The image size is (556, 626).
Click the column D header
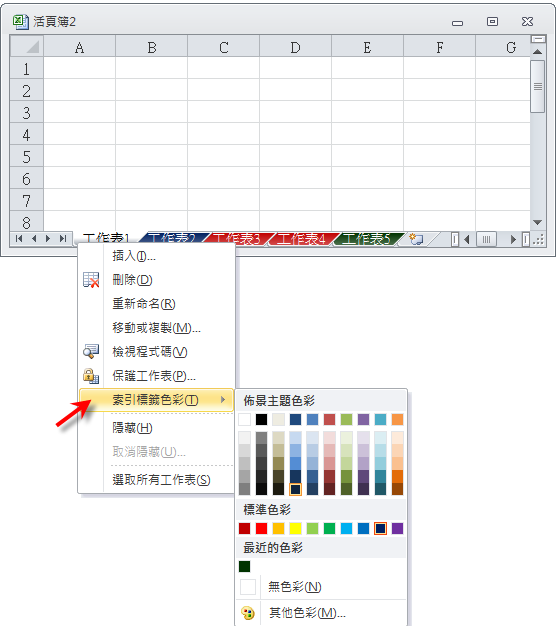[x=295, y=47]
